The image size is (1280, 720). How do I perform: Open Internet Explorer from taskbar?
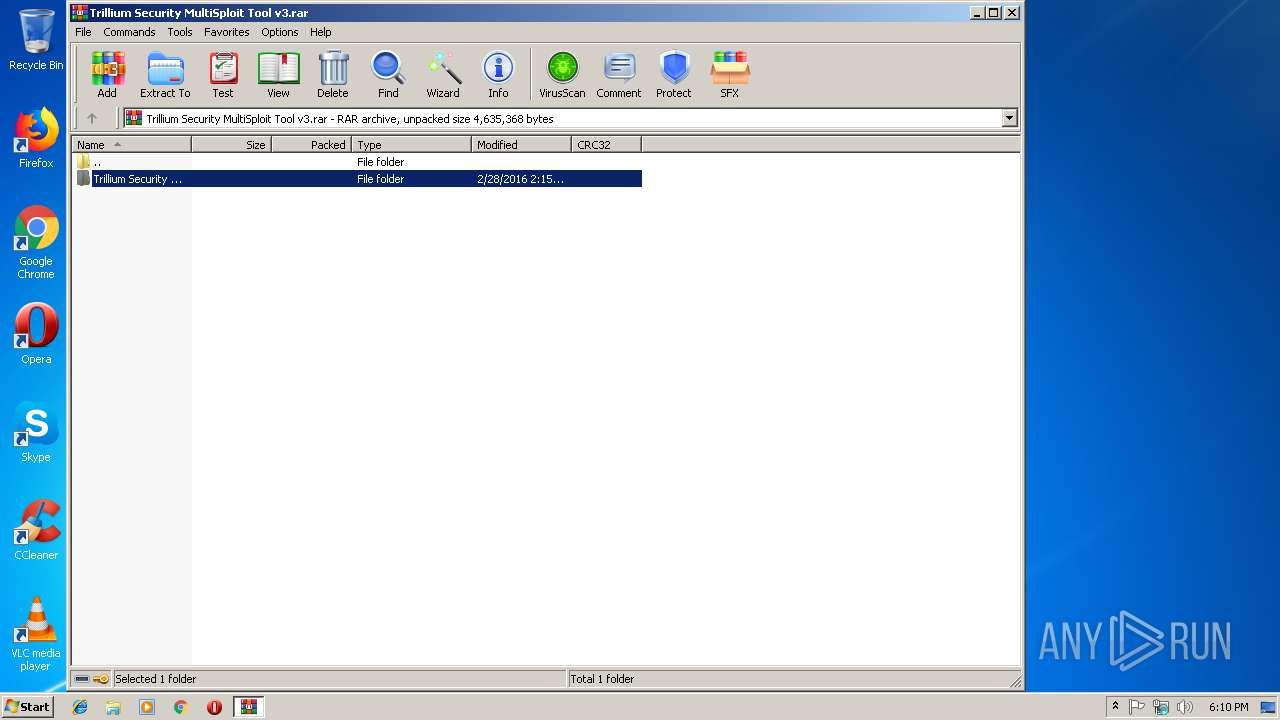tap(80, 707)
